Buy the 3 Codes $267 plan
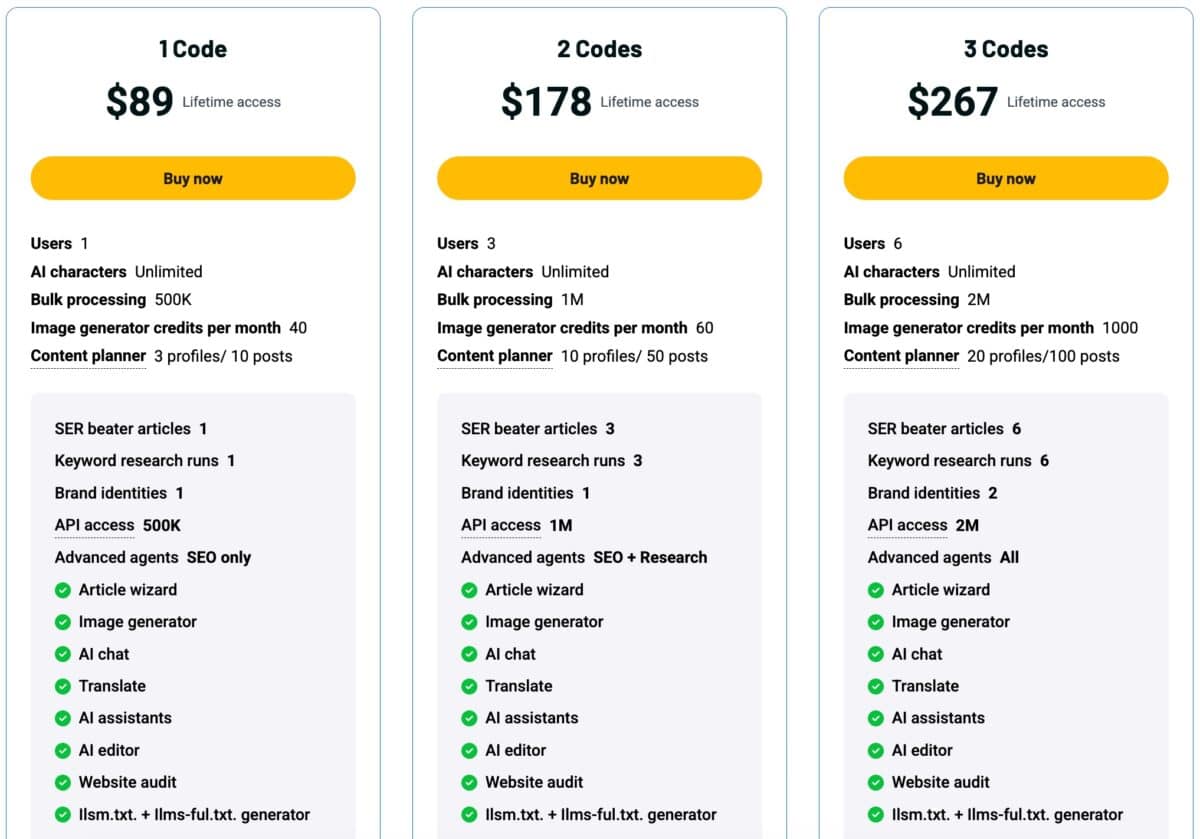The image size is (1200, 839). click(x=1005, y=179)
